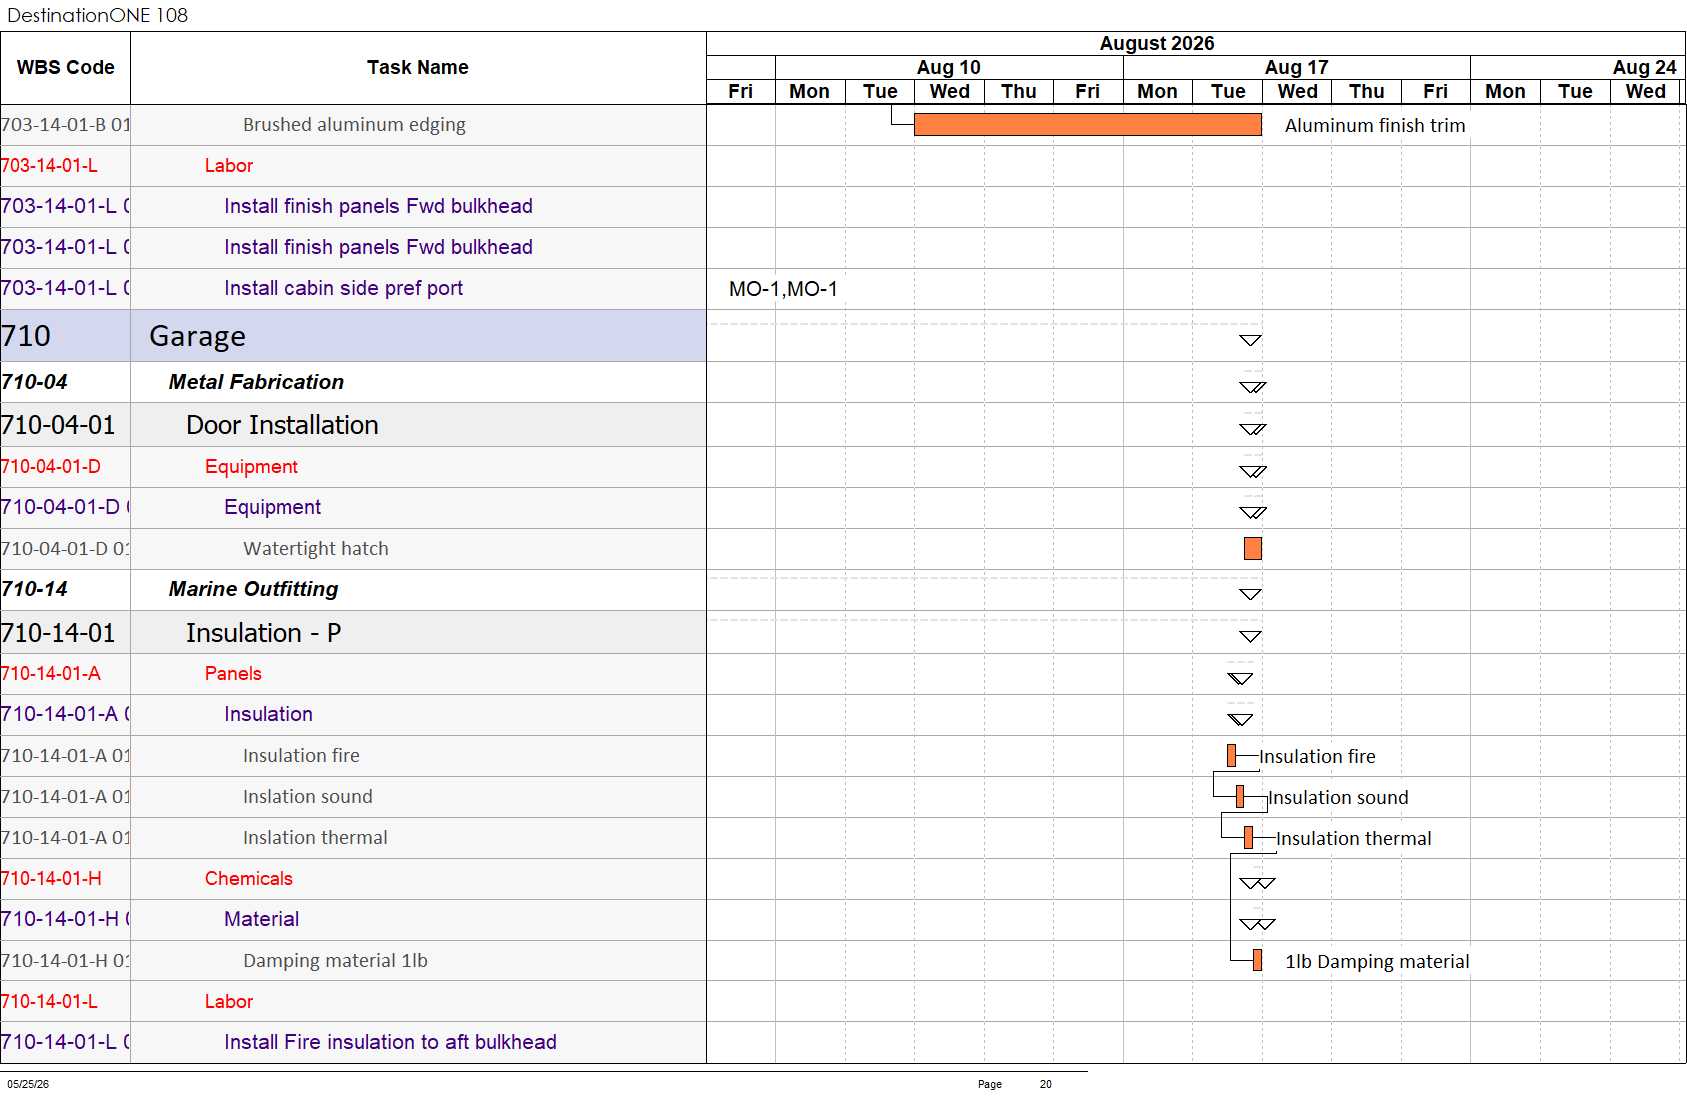Screen dimensions: 1687x1097
Task: Click the 1lb Damping material orange bar
Action: [x=1257, y=960]
